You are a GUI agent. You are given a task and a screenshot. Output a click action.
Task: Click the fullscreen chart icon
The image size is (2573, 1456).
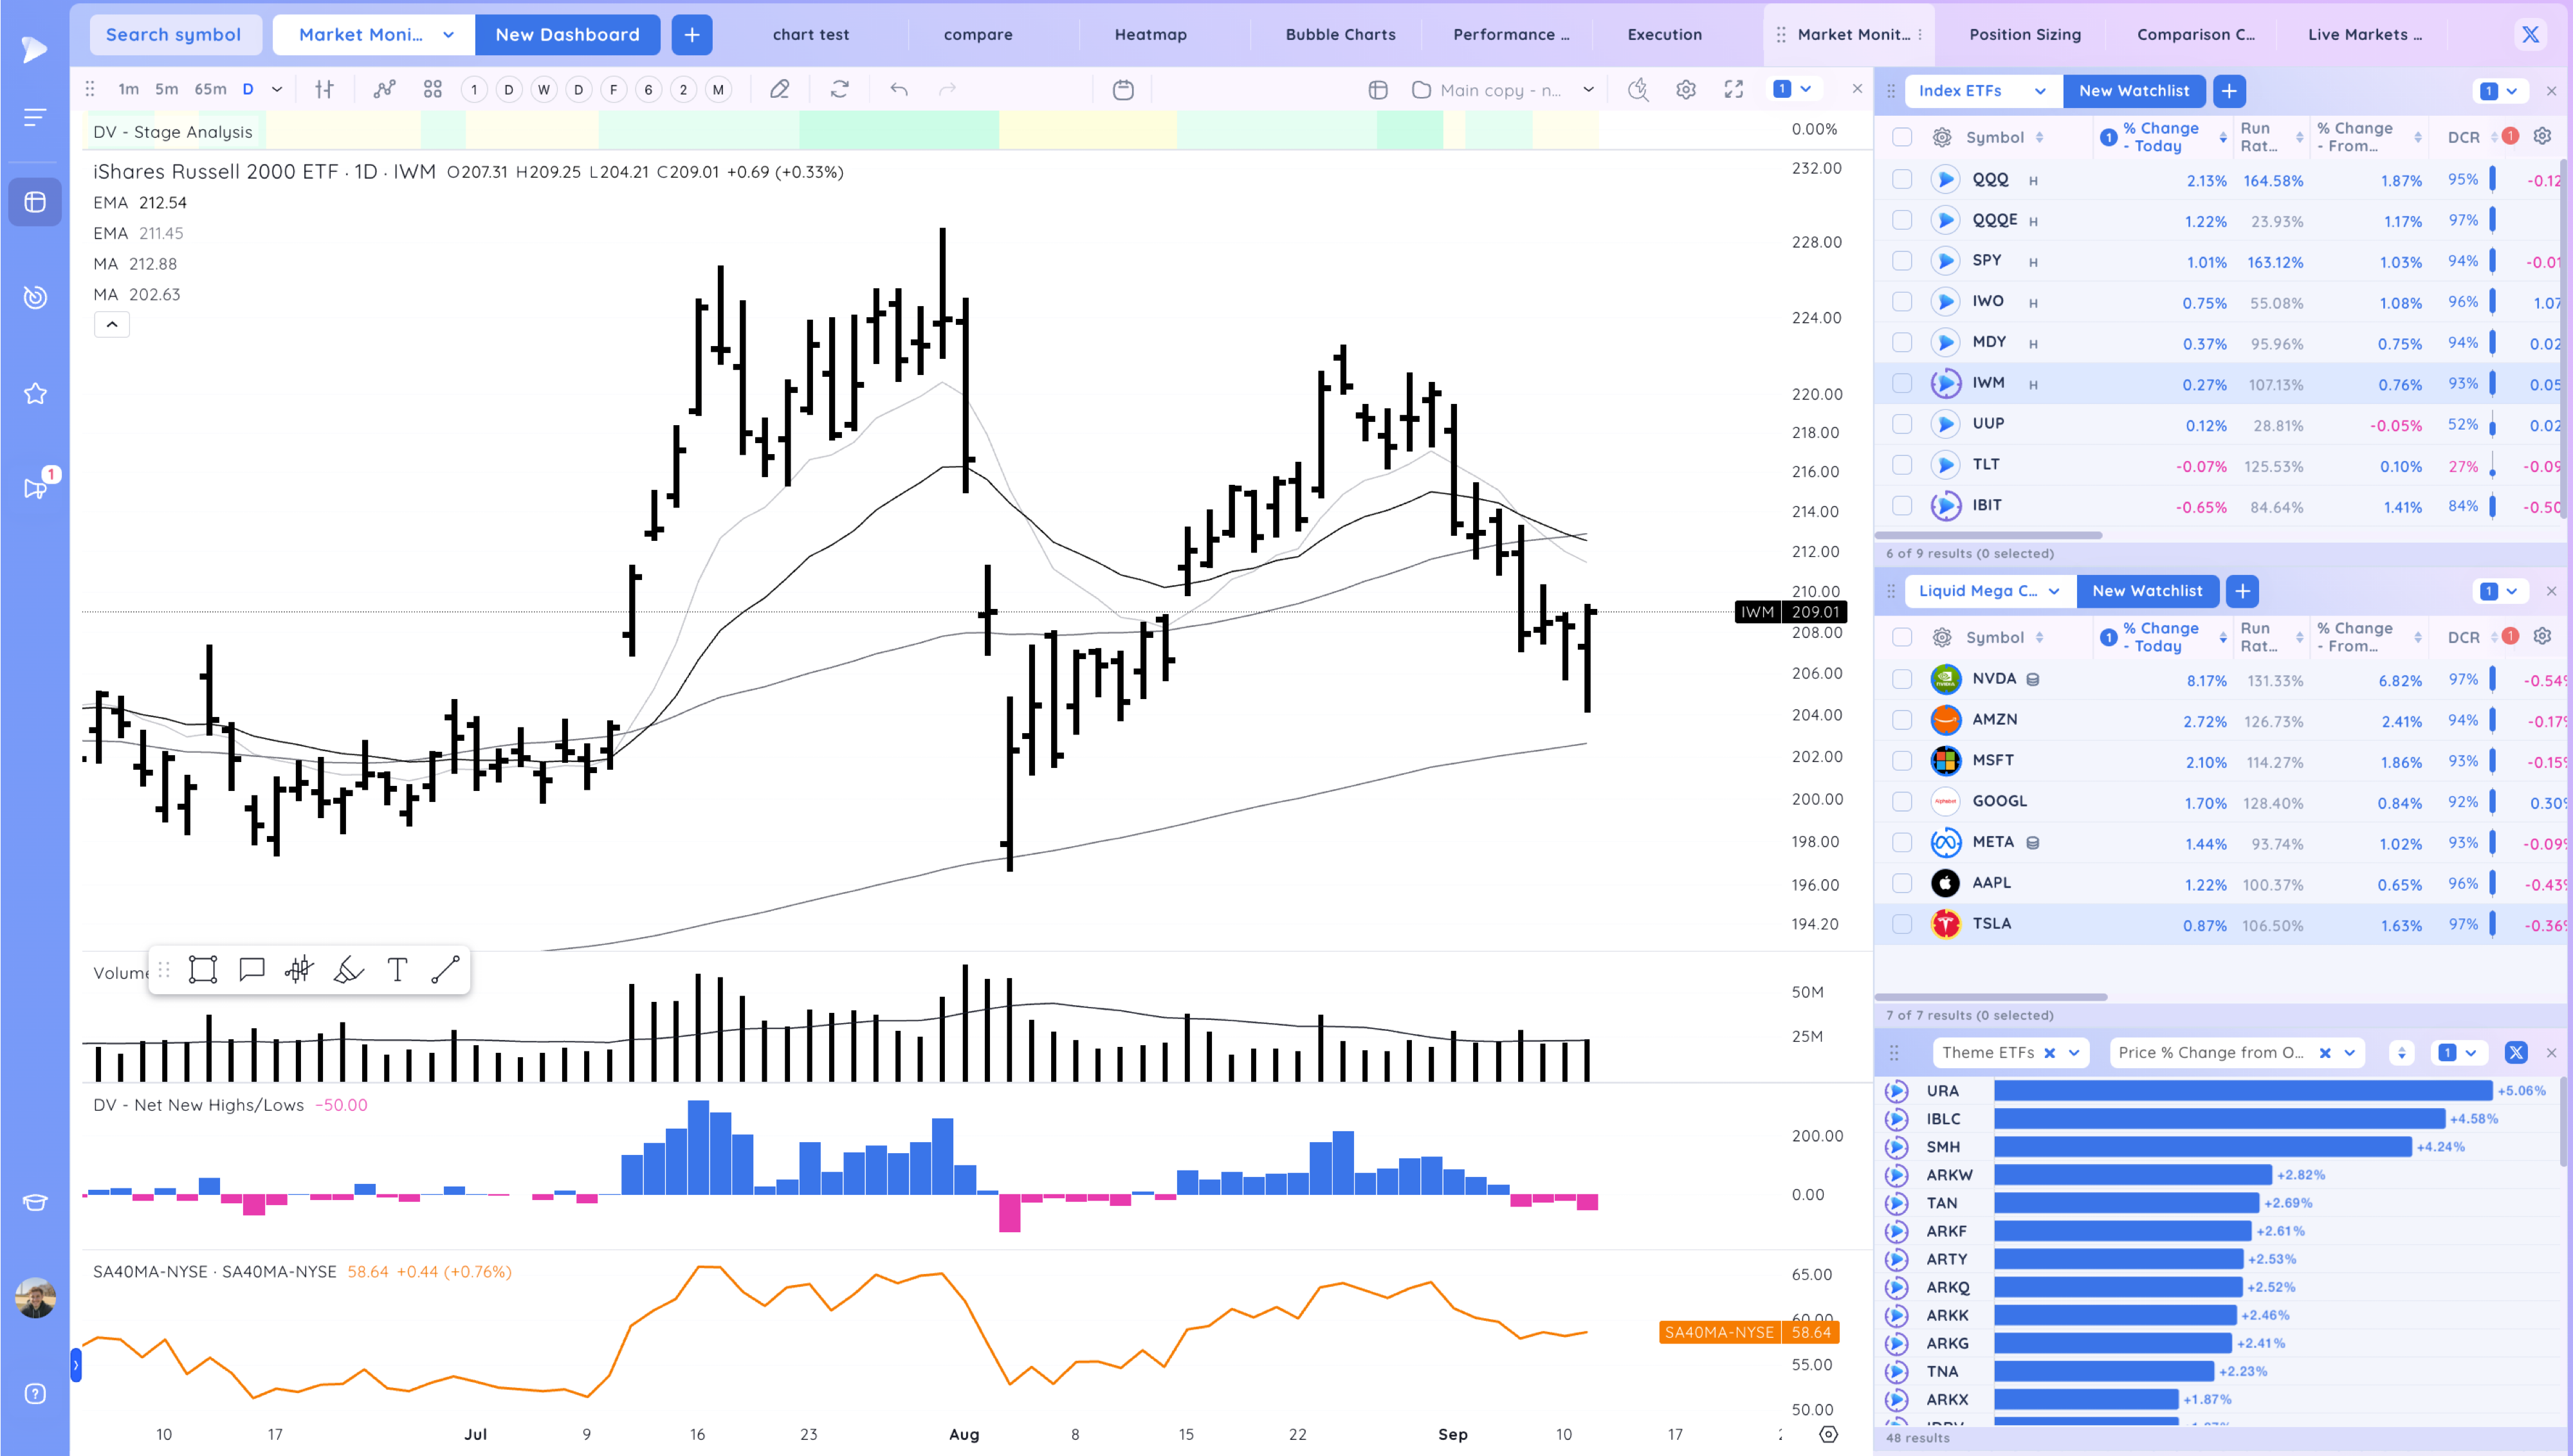pyautogui.click(x=1734, y=90)
